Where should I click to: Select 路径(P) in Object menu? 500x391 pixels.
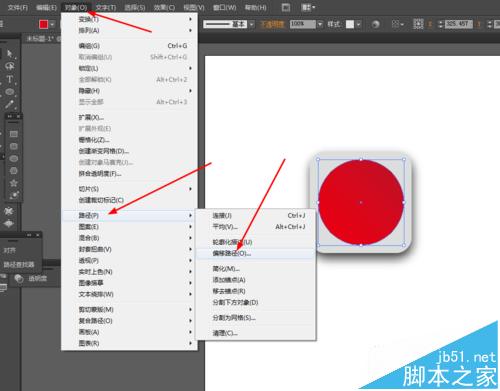[x=129, y=216]
